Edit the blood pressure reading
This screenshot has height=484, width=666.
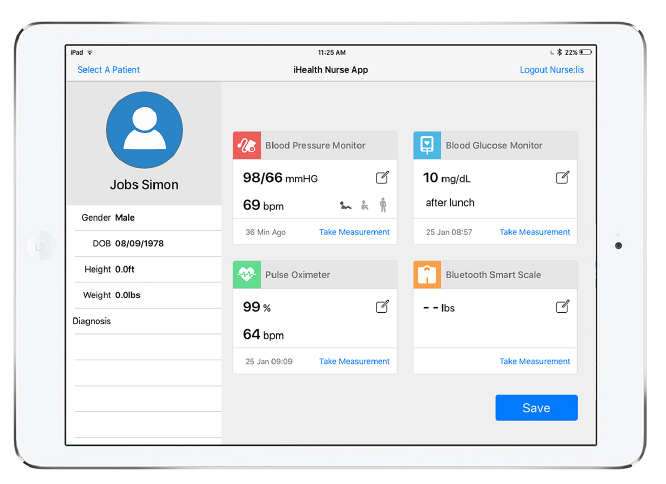[382, 178]
